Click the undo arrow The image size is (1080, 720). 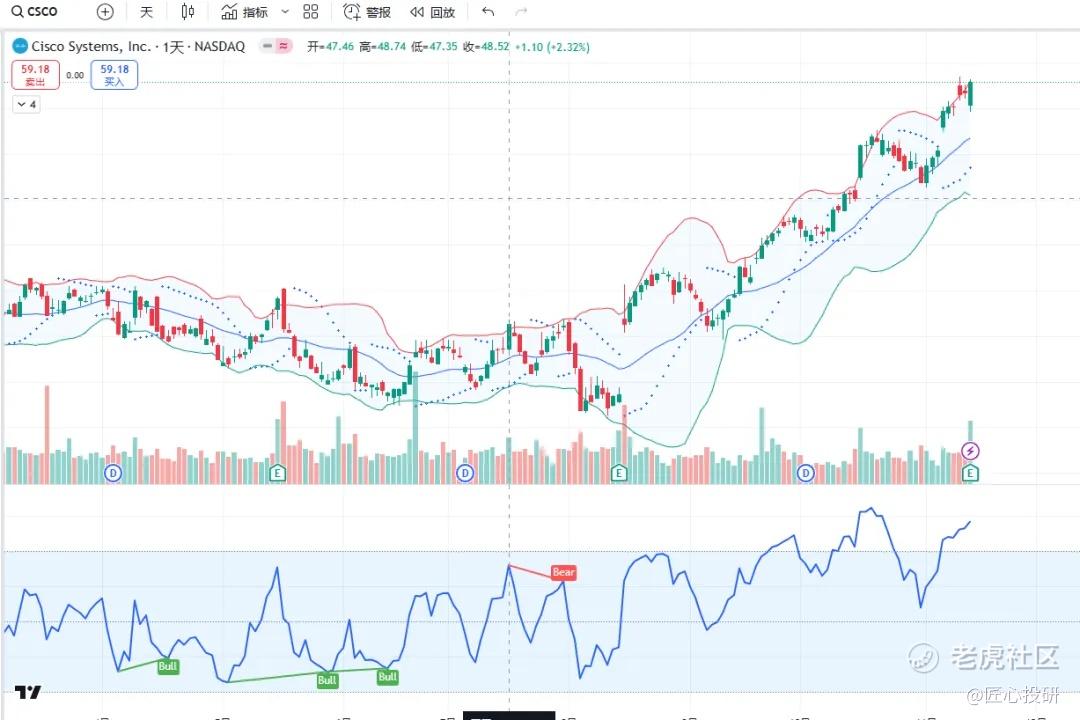click(x=488, y=12)
